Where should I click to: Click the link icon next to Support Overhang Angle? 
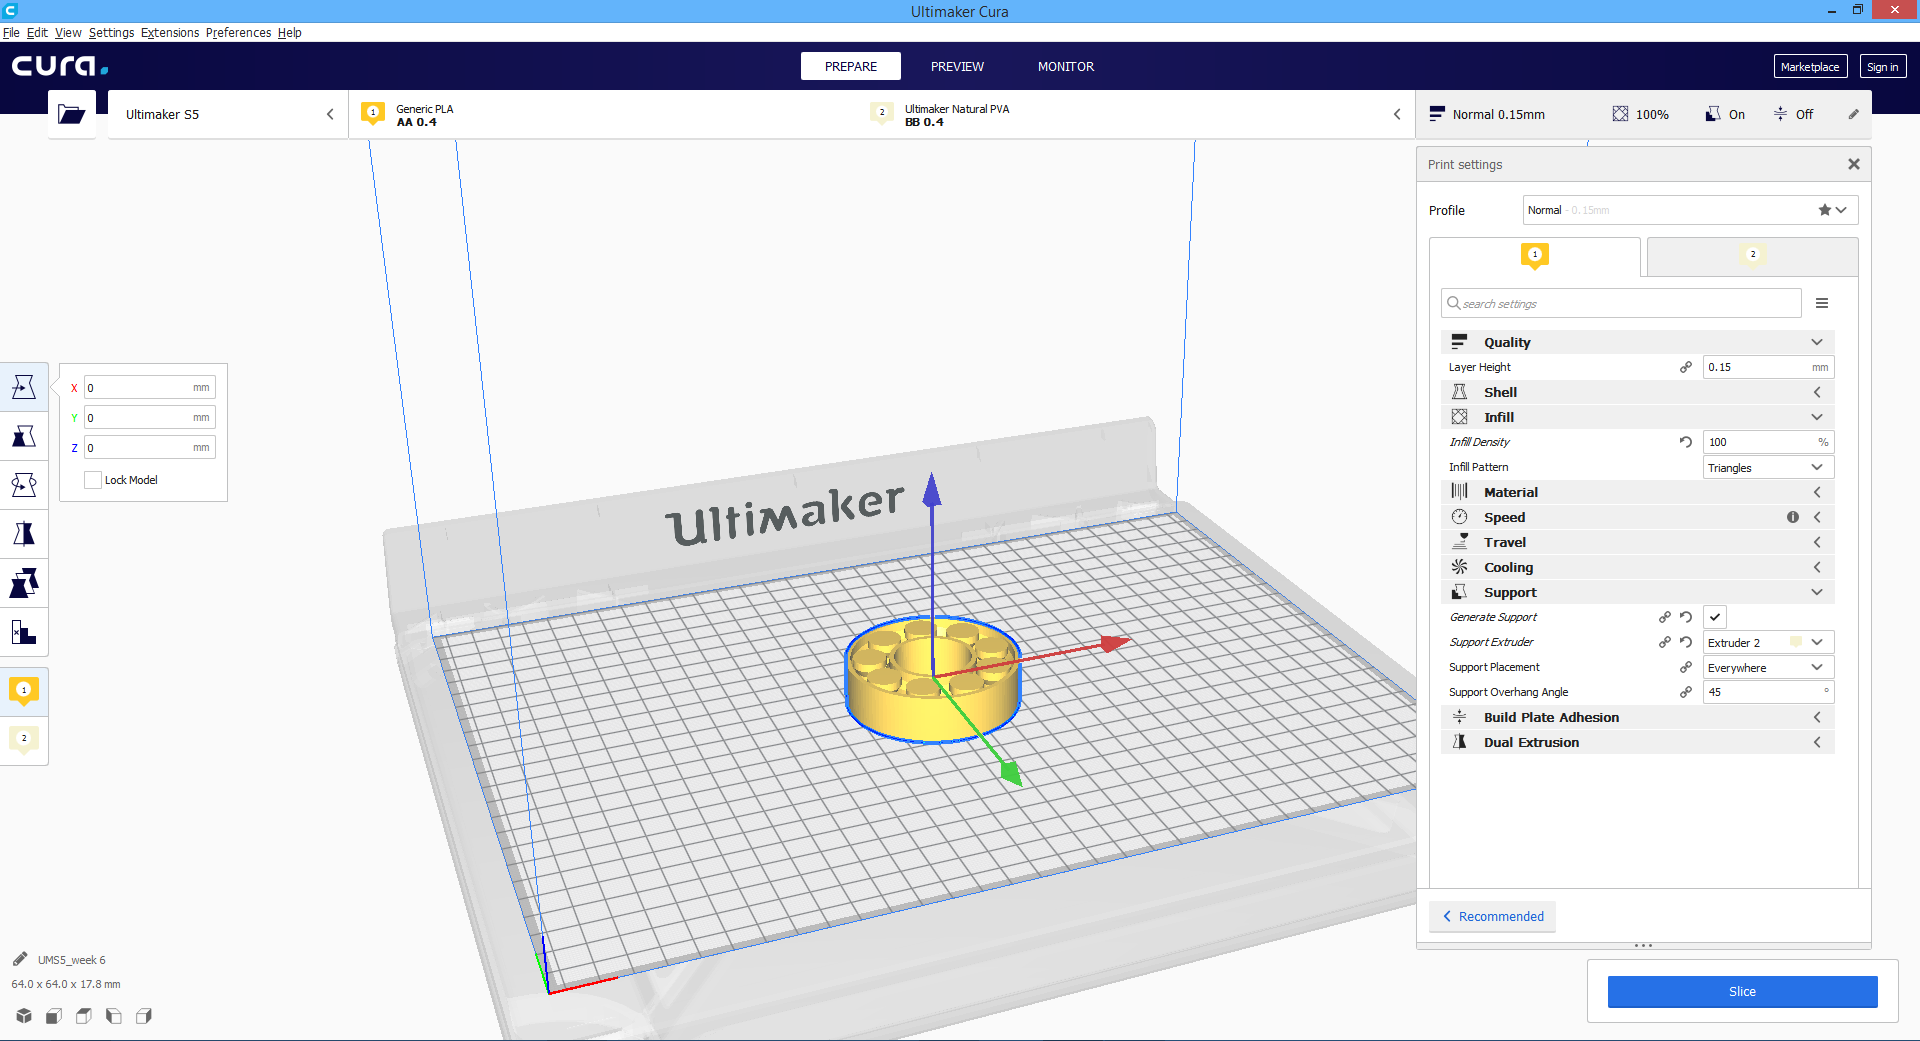pyautogui.click(x=1686, y=692)
